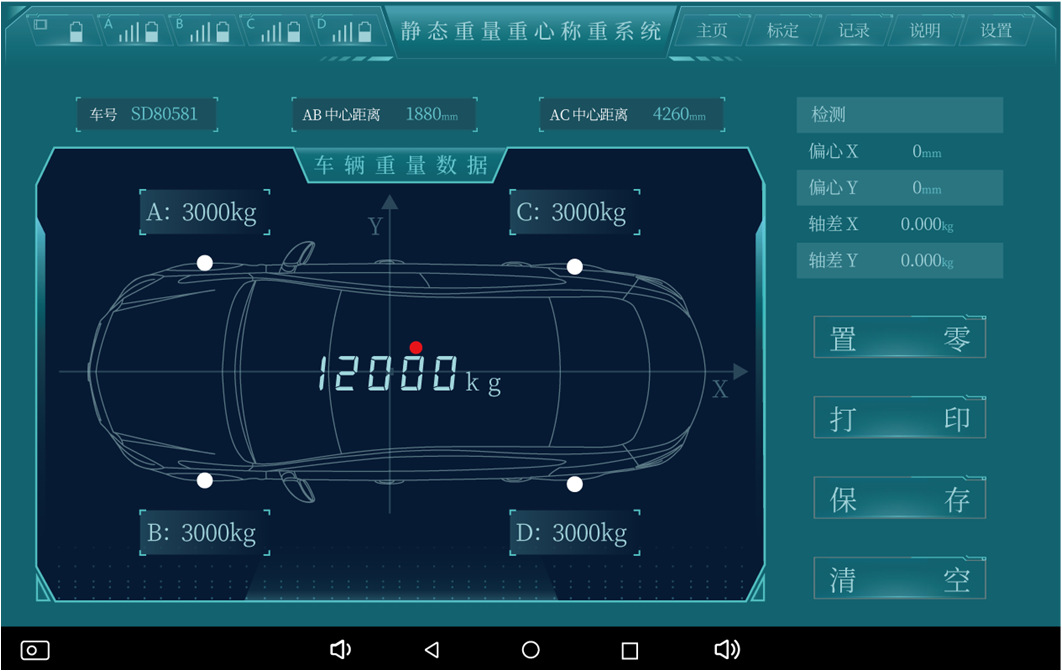1062x671 pixels.
Task: Toggle the white marker near corner C
Action: [575, 266]
